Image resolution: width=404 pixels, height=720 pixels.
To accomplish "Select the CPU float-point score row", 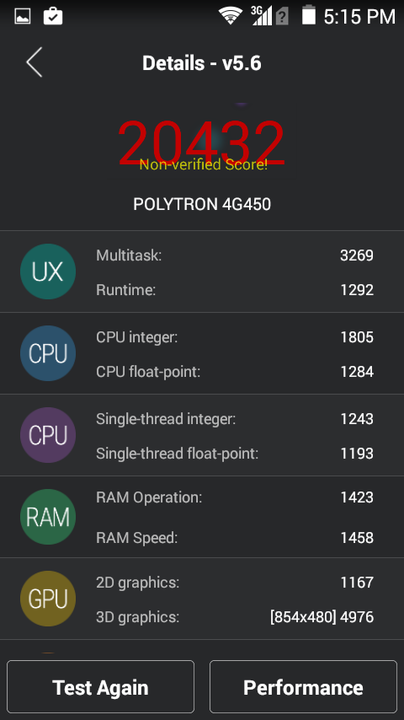I will coord(235,371).
